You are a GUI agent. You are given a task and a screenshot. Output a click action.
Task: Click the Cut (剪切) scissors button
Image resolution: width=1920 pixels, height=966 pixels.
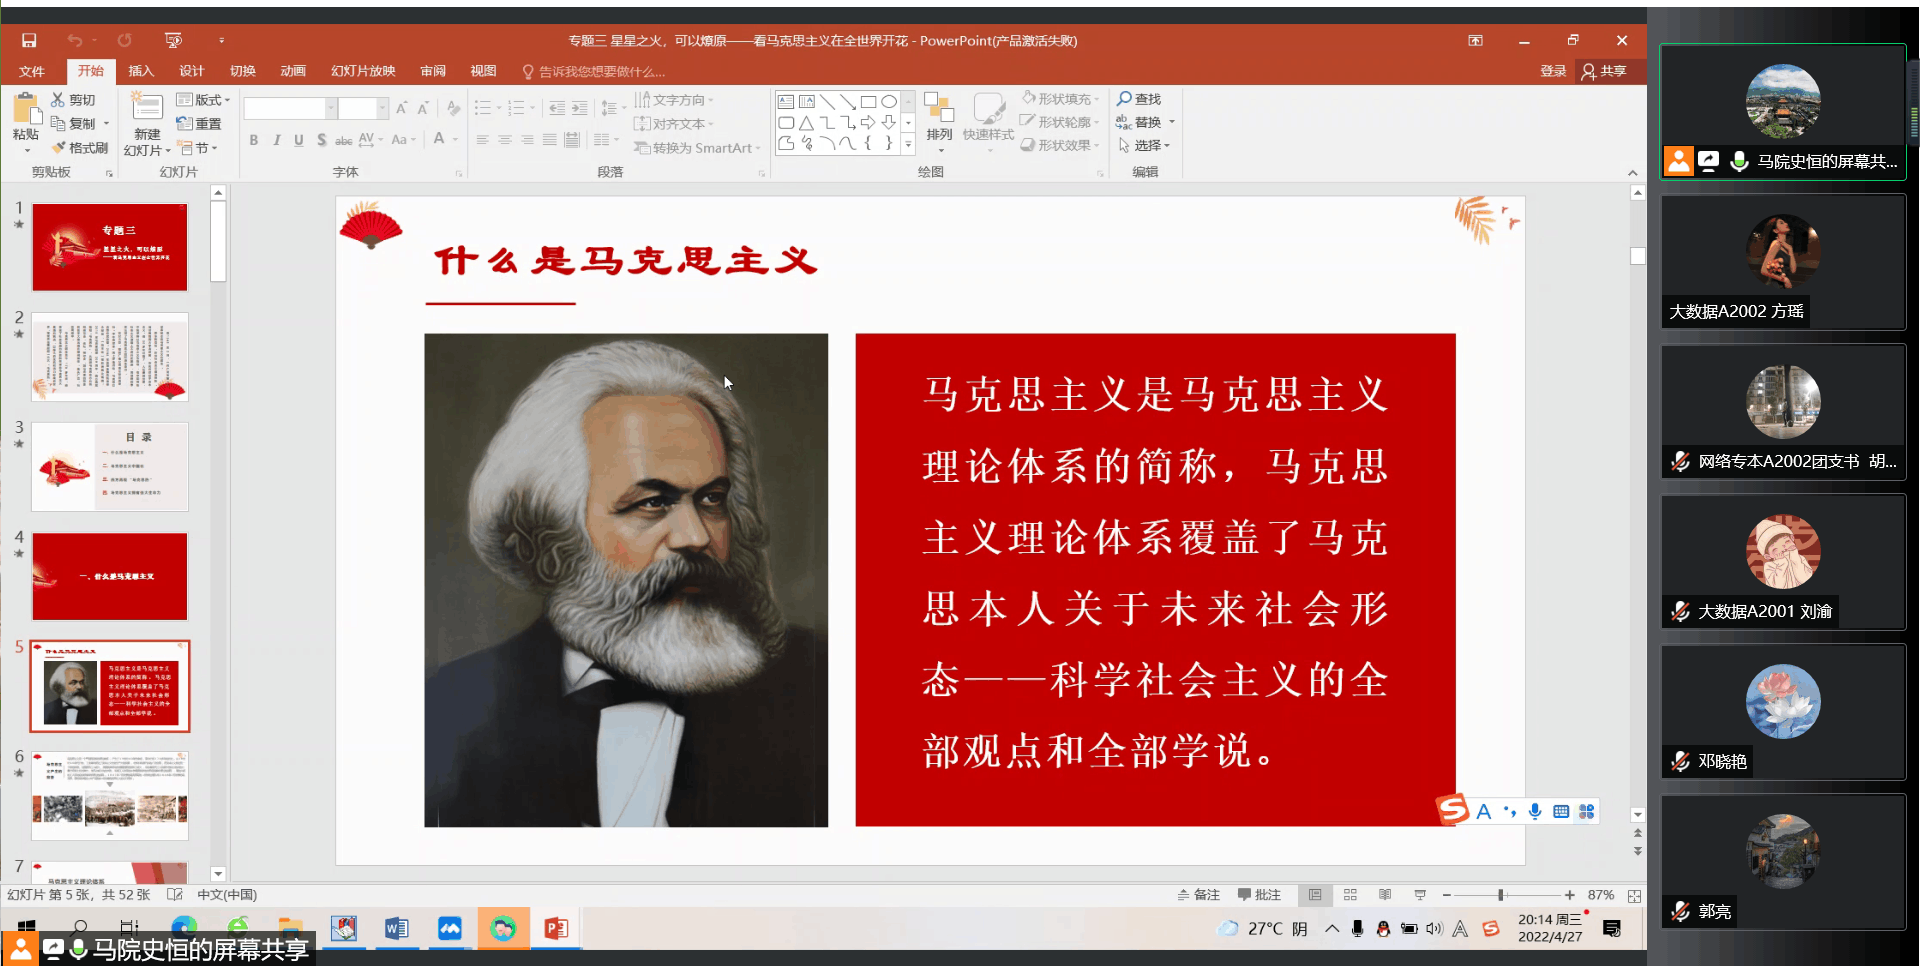[73, 100]
